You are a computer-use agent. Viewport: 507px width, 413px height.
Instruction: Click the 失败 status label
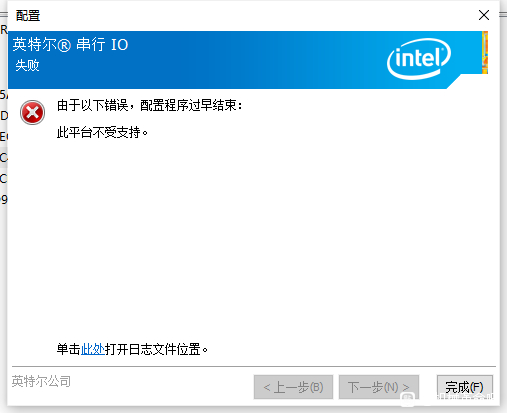pyautogui.click(x=27, y=65)
